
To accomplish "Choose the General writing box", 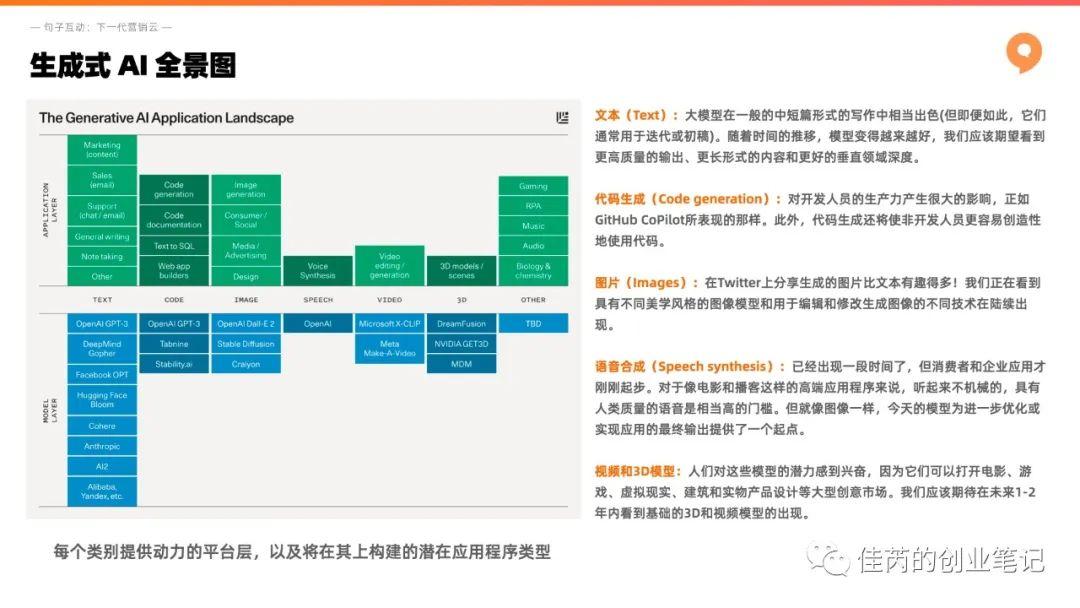I will tap(102, 237).
